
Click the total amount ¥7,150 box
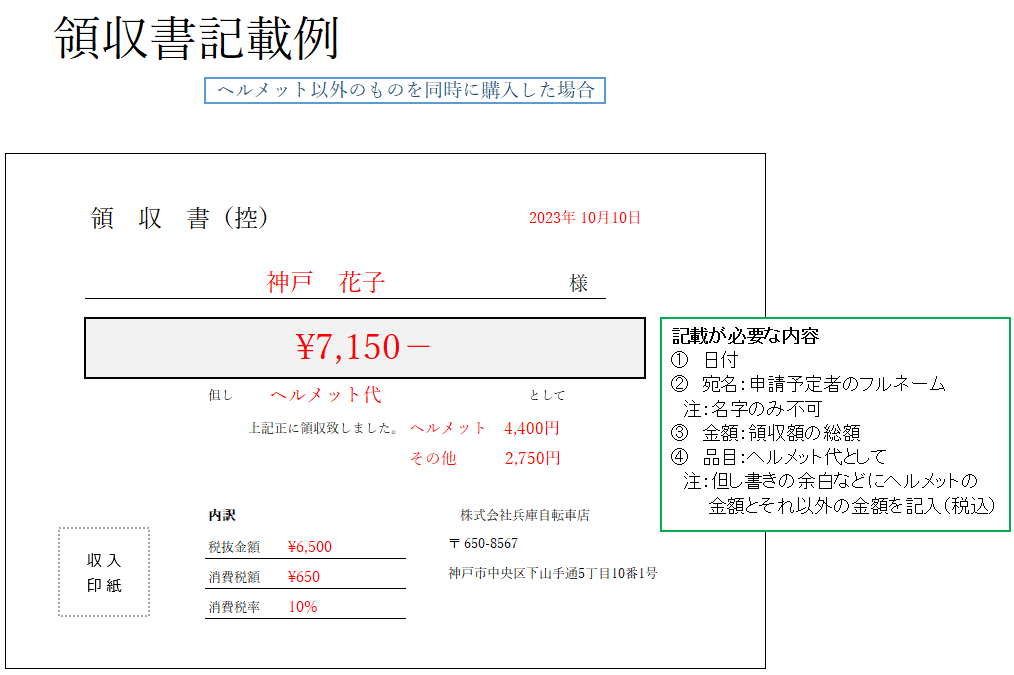364,348
